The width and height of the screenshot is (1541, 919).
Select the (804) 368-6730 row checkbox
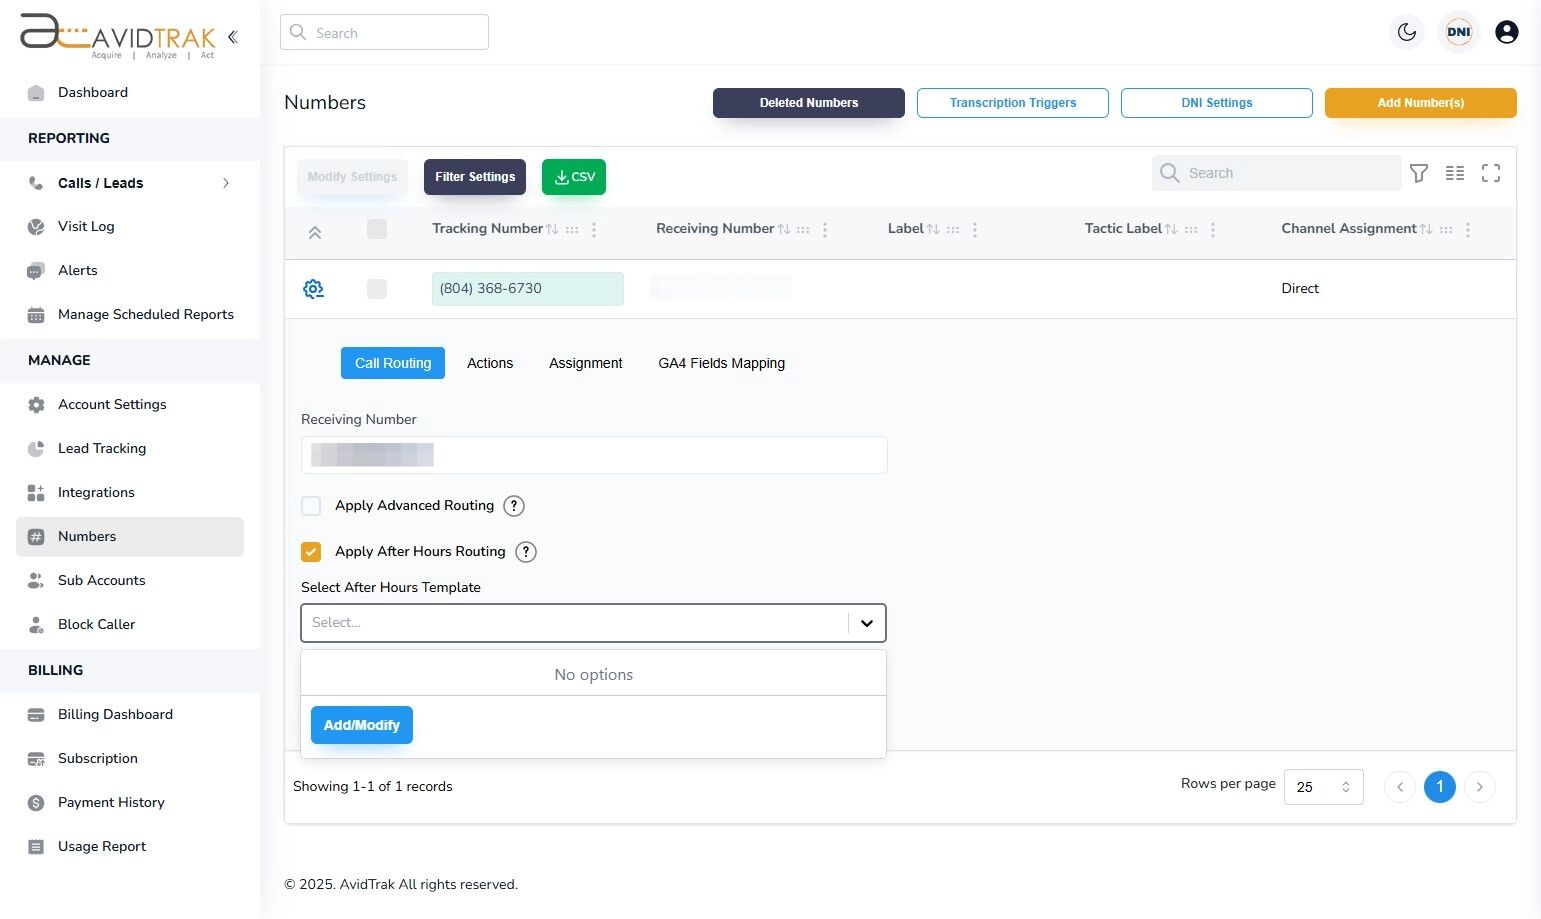pos(377,289)
